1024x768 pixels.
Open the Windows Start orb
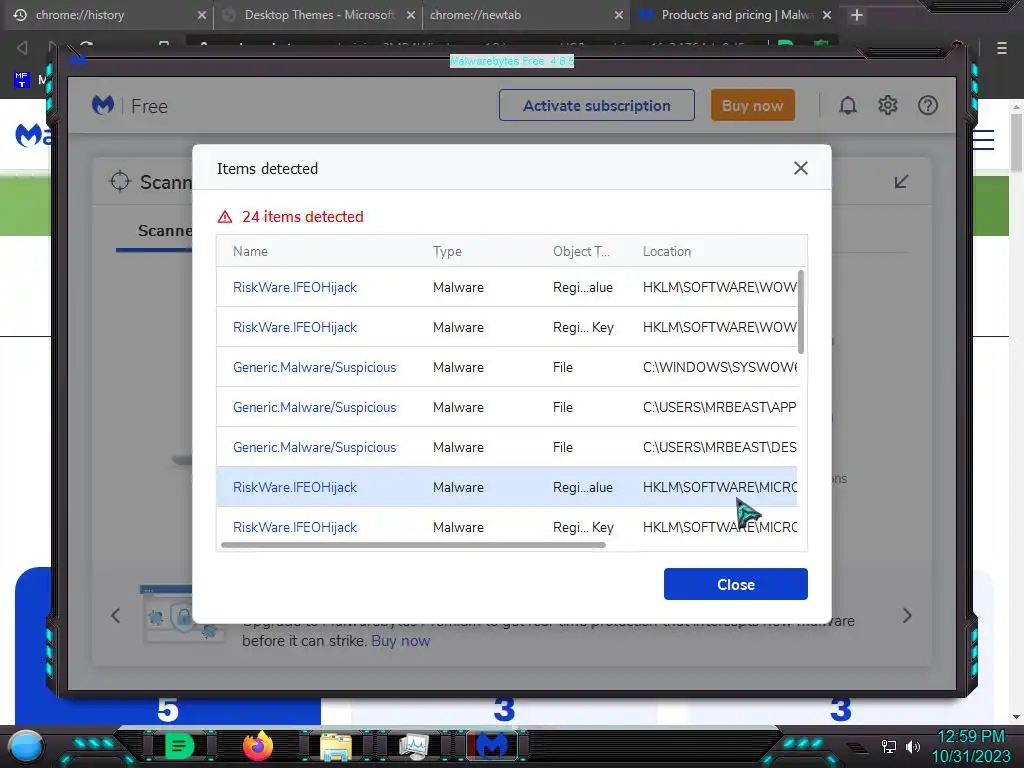tap(26, 746)
